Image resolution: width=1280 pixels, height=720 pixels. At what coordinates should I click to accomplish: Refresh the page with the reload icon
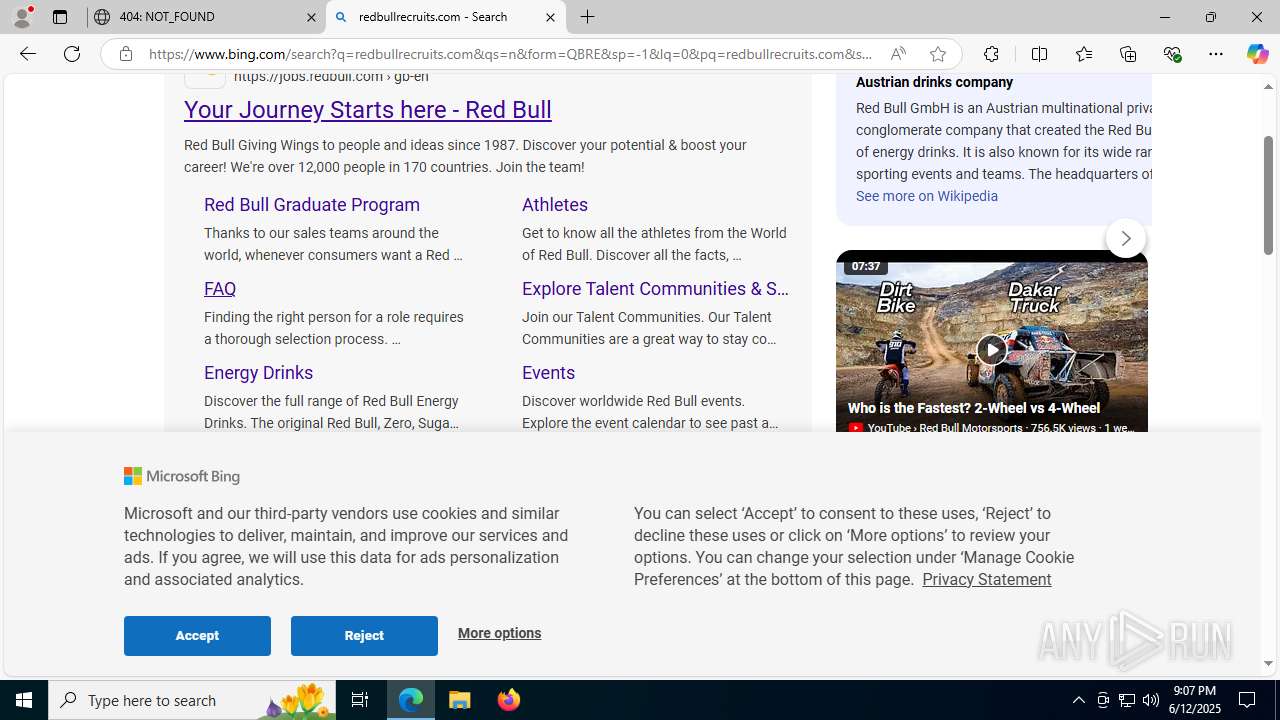tap(72, 54)
